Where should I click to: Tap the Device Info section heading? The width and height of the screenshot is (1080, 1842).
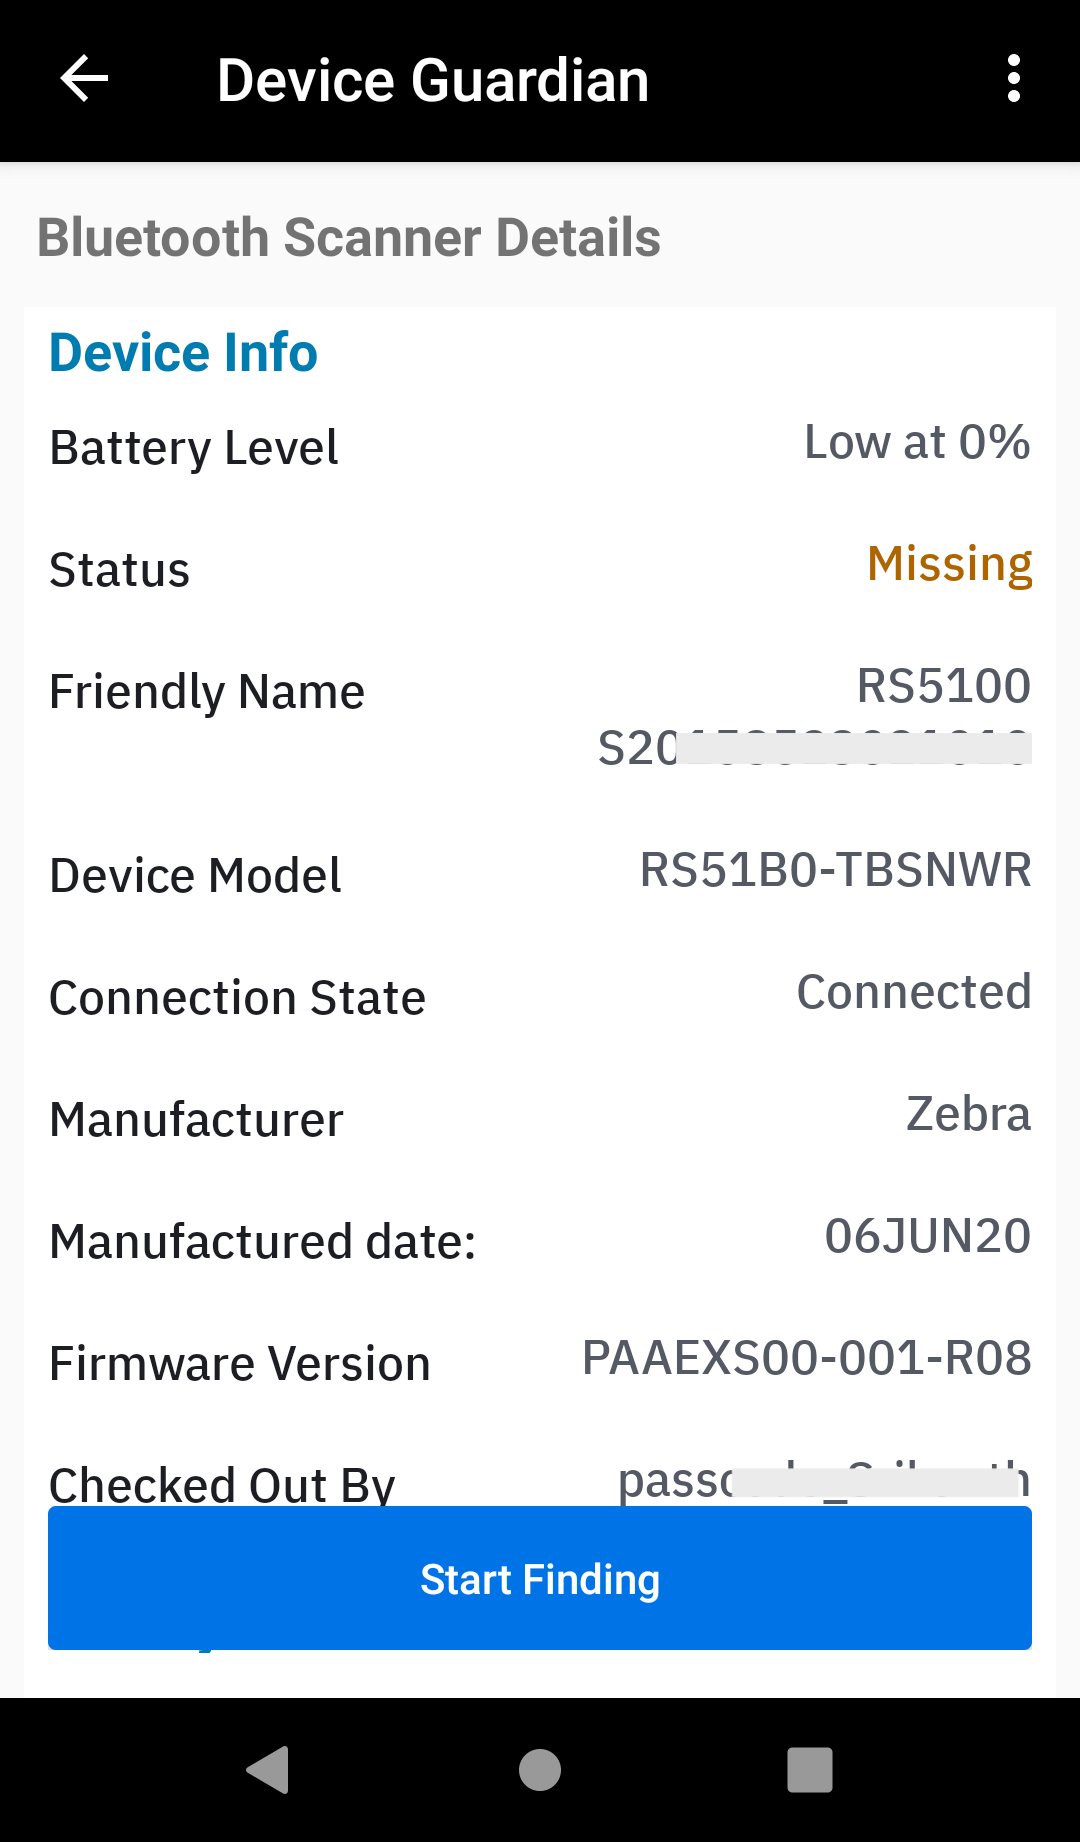point(184,353)
